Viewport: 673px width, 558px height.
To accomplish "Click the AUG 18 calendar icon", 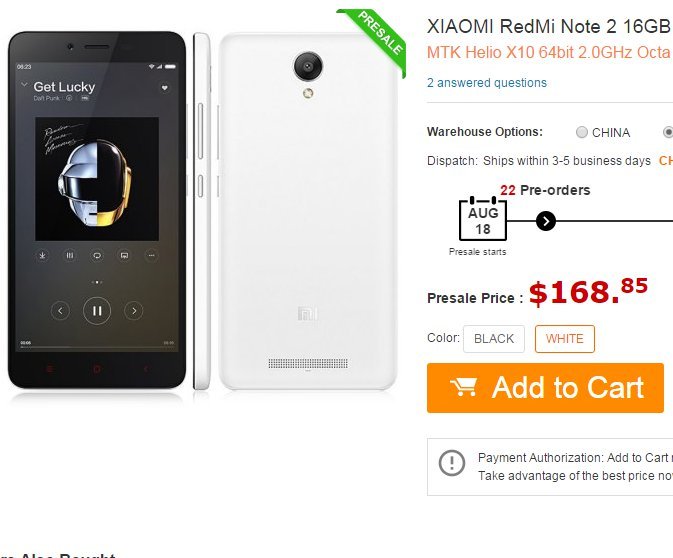I will pos(483,219).
